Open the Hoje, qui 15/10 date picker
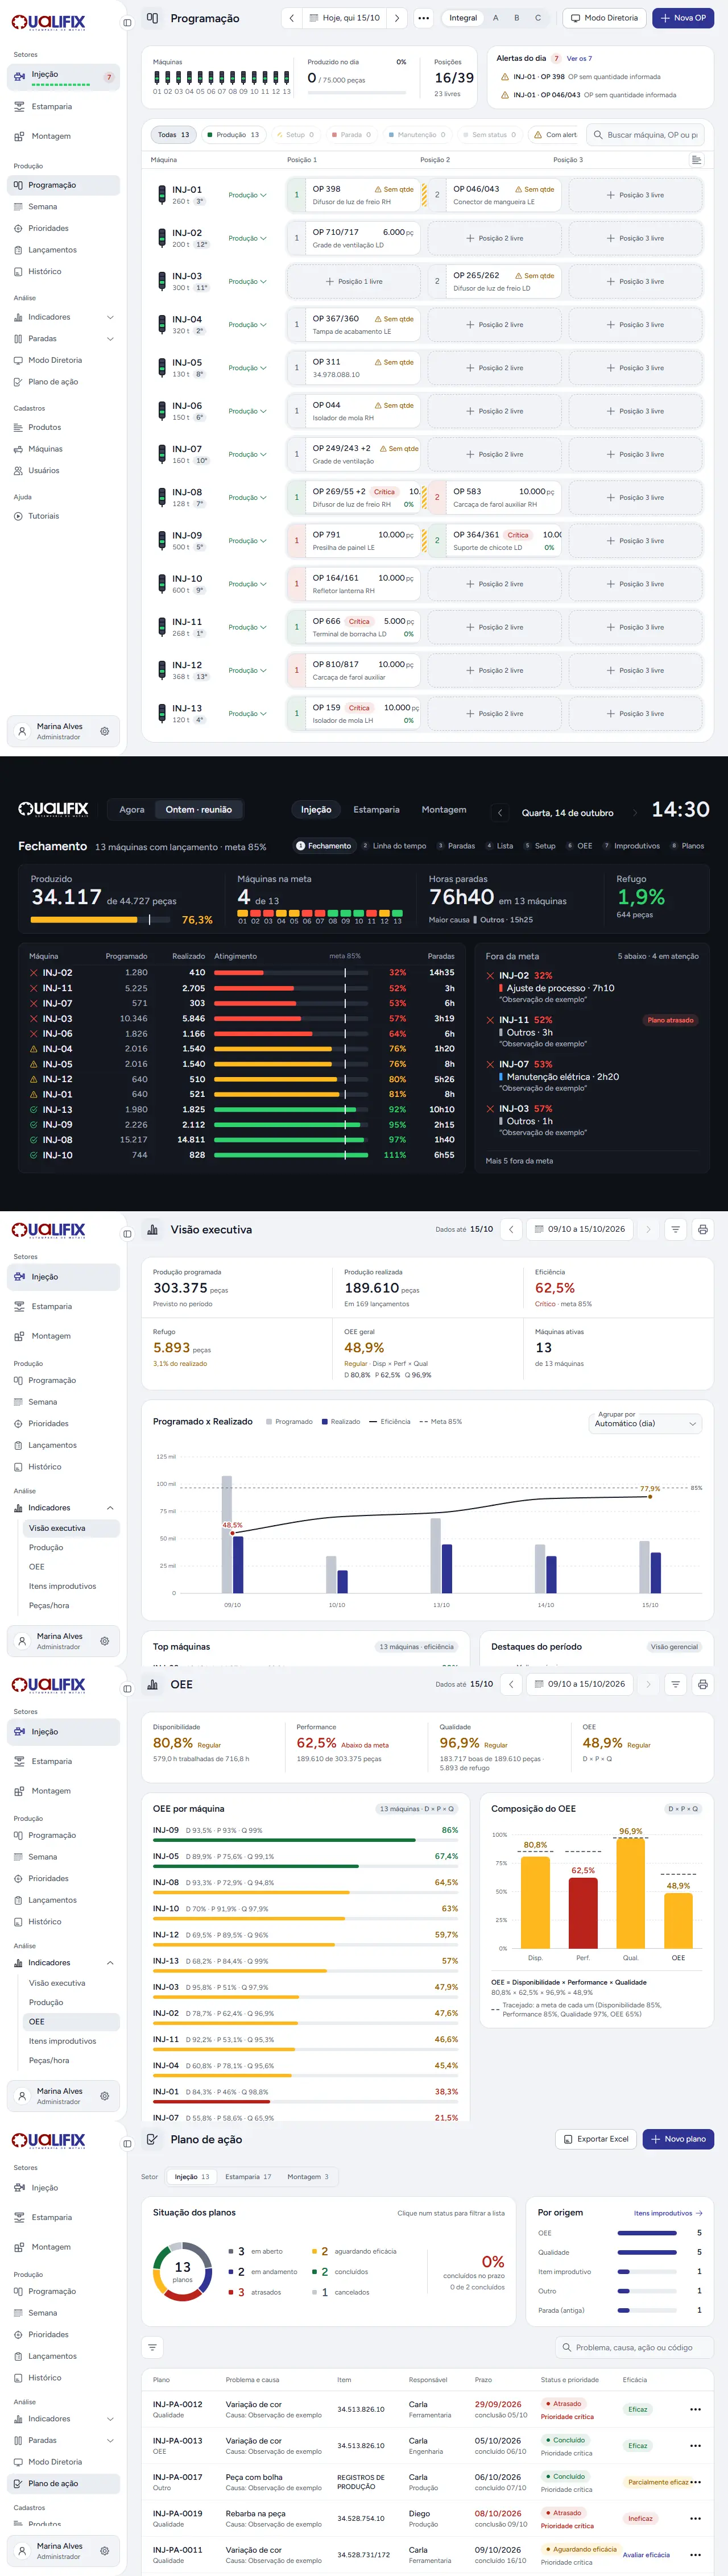 [344, 18]
